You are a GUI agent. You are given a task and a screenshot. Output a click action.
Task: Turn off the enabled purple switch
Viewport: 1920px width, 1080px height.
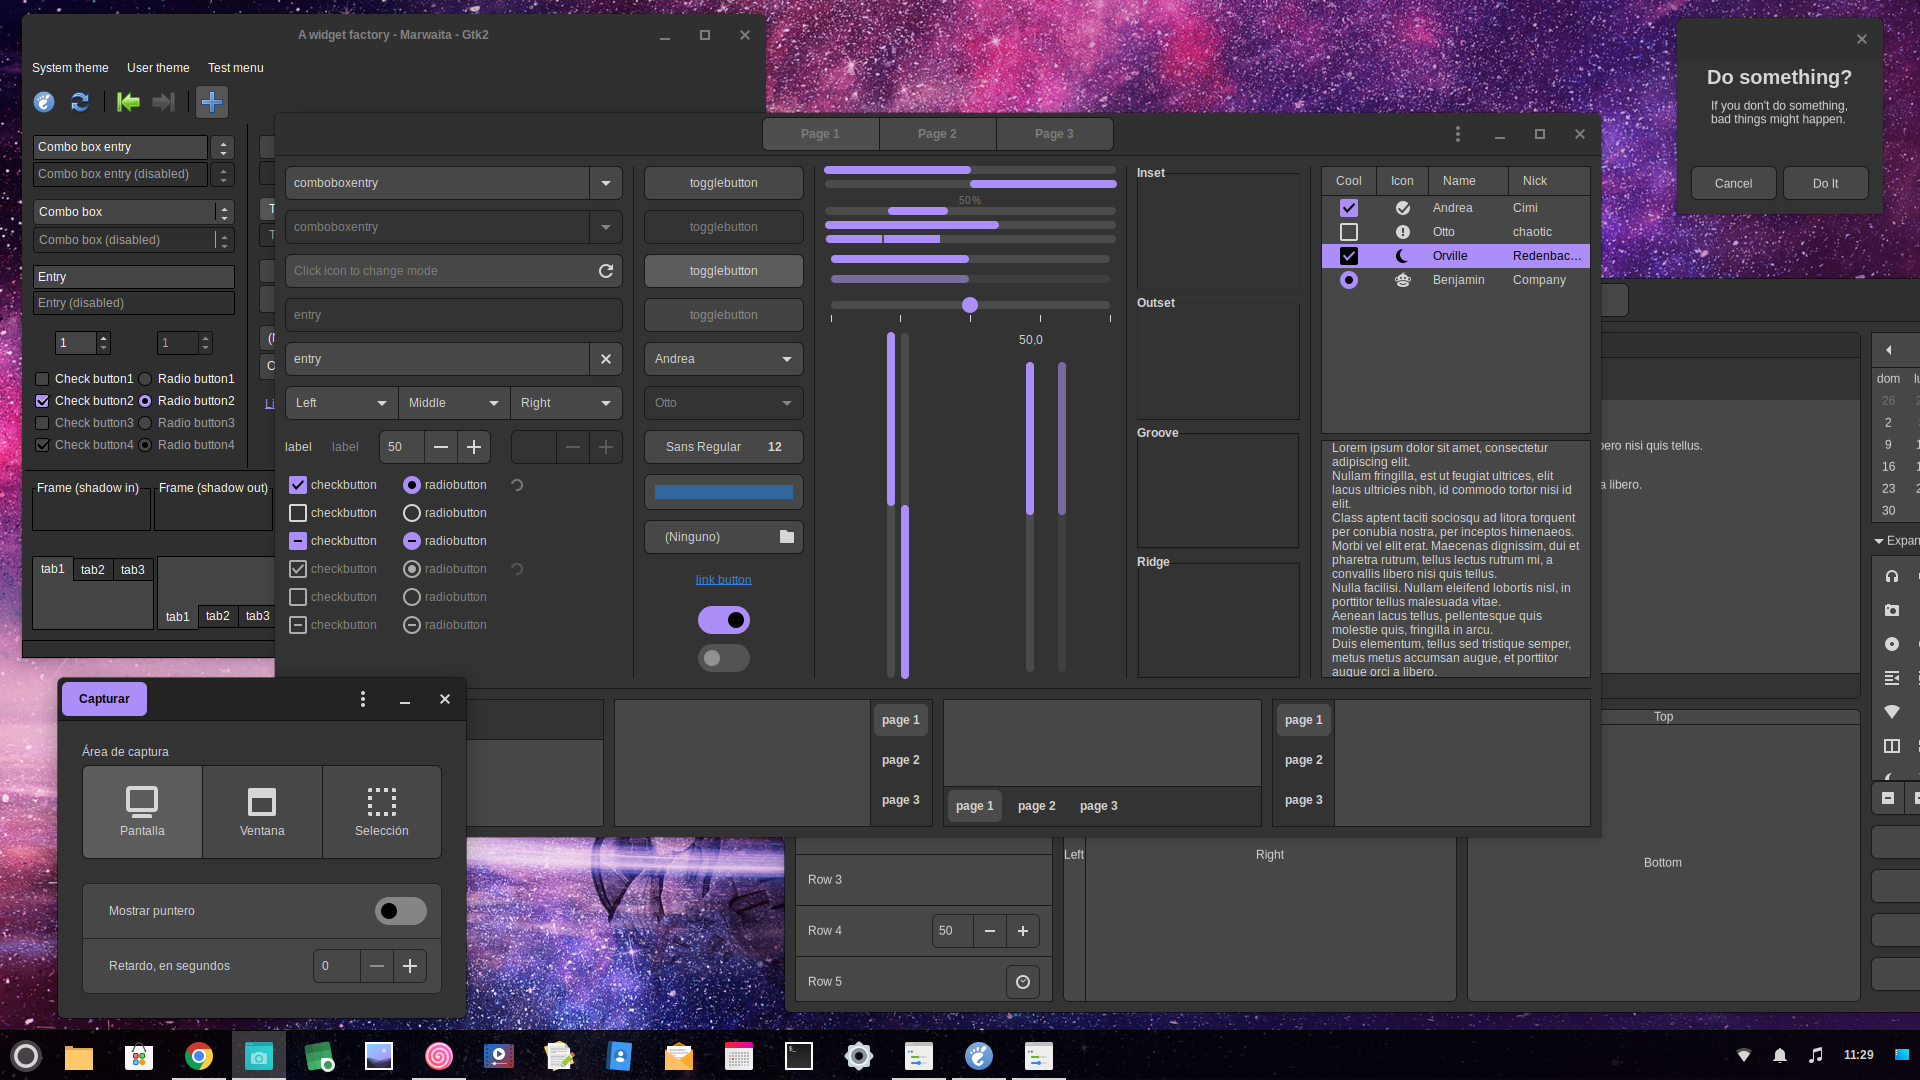click(x=724, y=620)
